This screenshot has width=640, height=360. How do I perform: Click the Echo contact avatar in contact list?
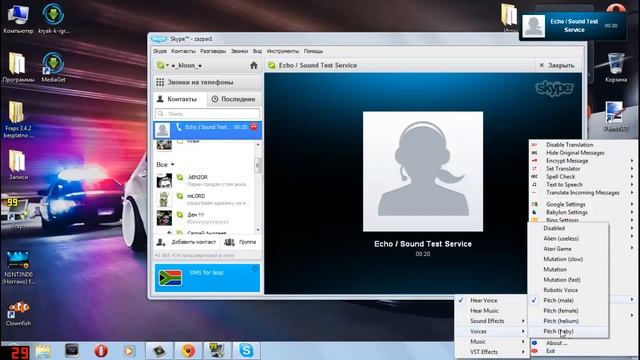tap(163, 130)
